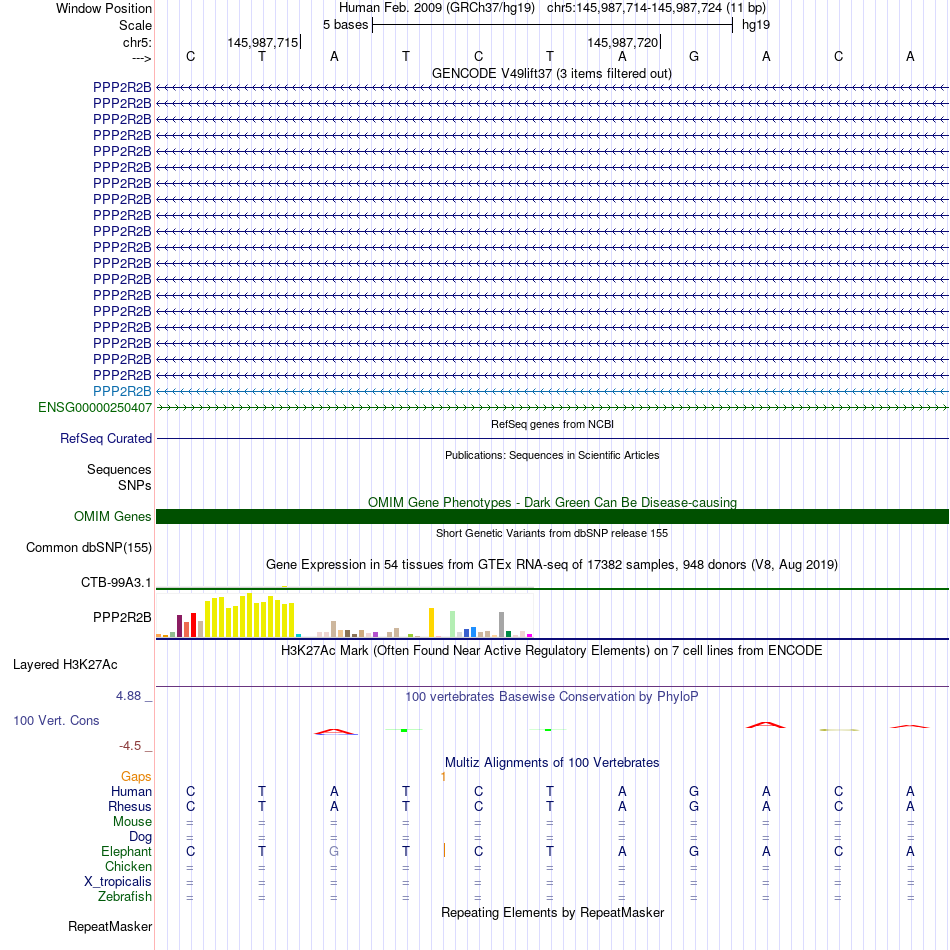Open the '100 vertebrates Basewise Conservation by PhyloP' title
Viewport: 950px width, 950px height.
(x=552, y=697)
